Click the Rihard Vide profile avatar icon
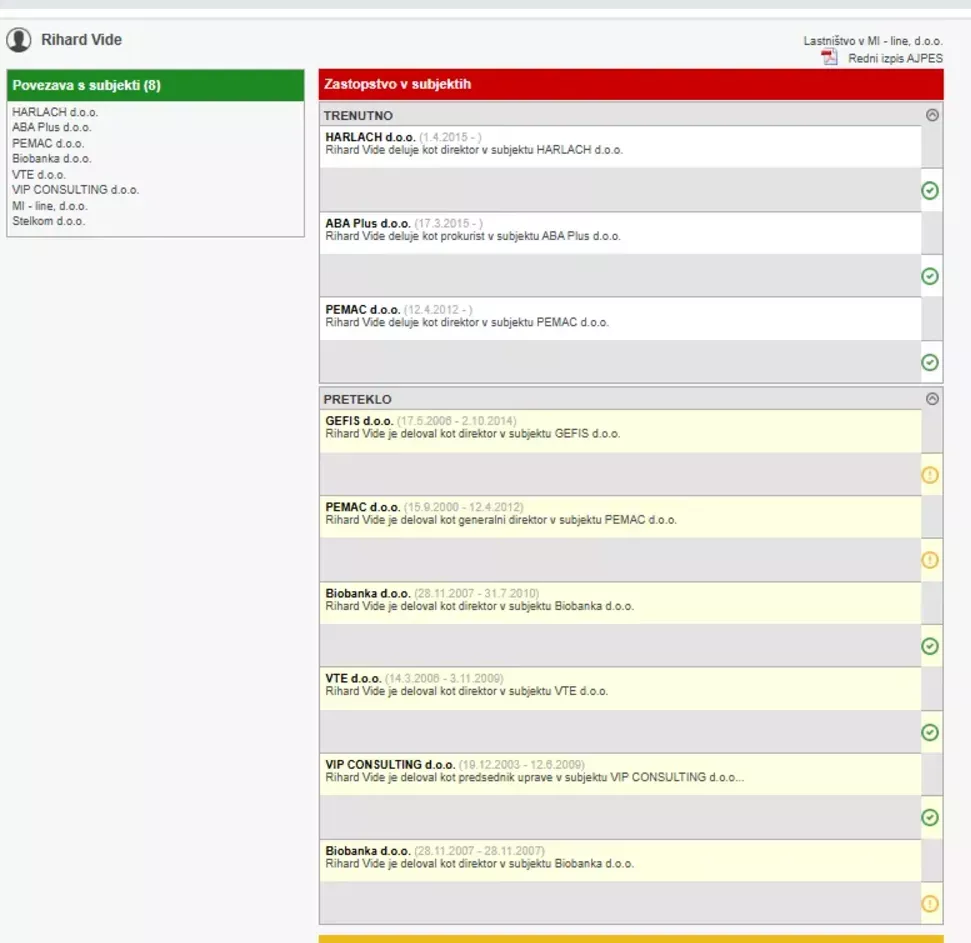 click(19, 41)
